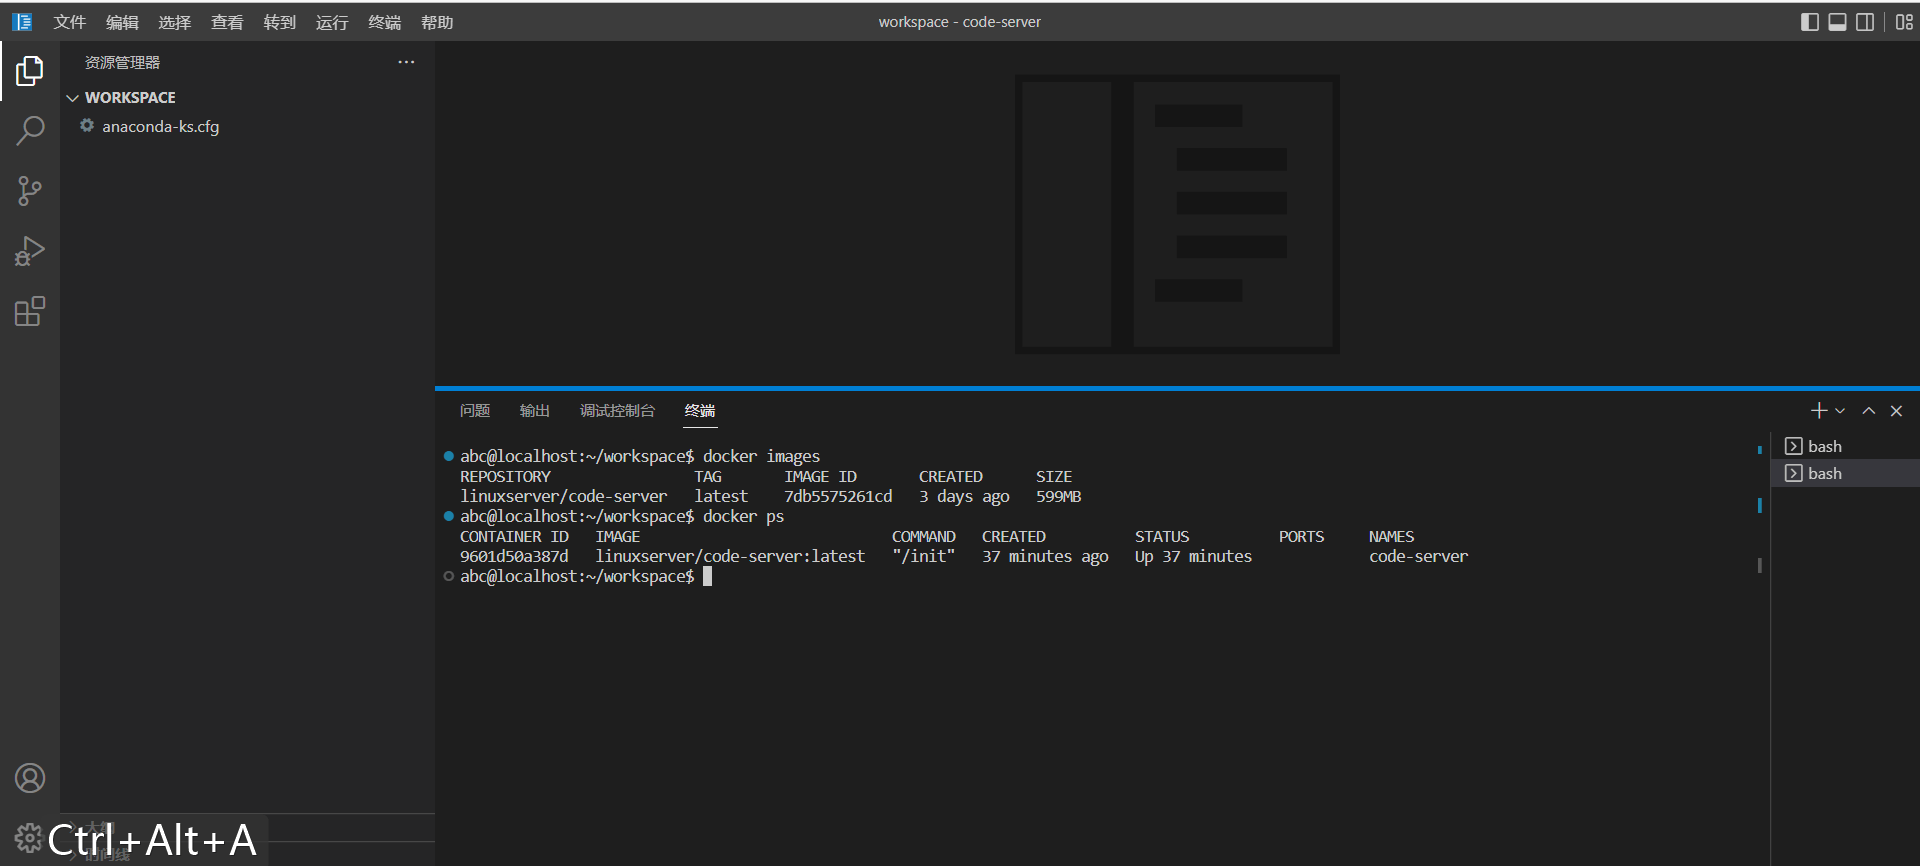
Task: Click the Accounts icon
Action: (x=30, y=778)
